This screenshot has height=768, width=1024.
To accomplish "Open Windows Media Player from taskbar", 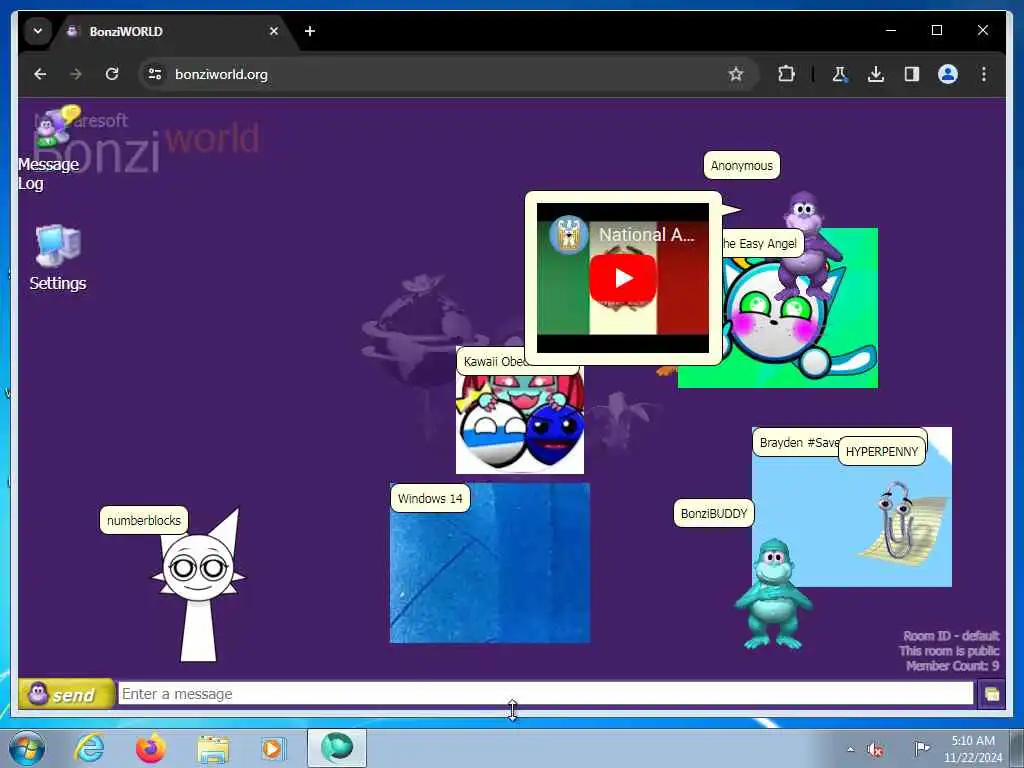I will pyautogui.click(x=273, y=748).
